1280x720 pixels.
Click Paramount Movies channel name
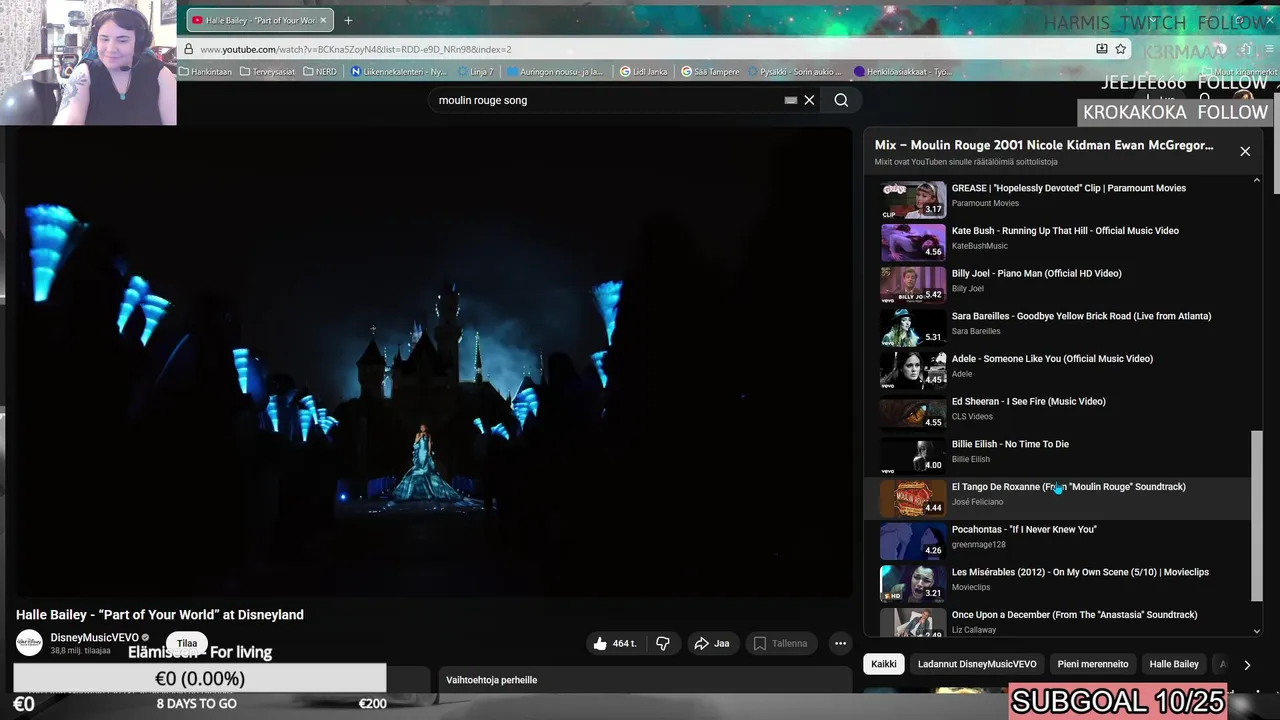click(985, 203)
